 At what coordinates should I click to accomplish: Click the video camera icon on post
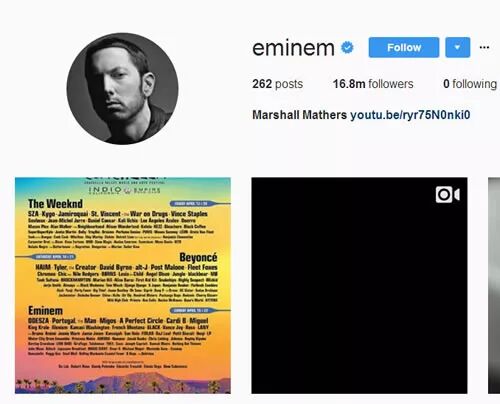[448, 195]
